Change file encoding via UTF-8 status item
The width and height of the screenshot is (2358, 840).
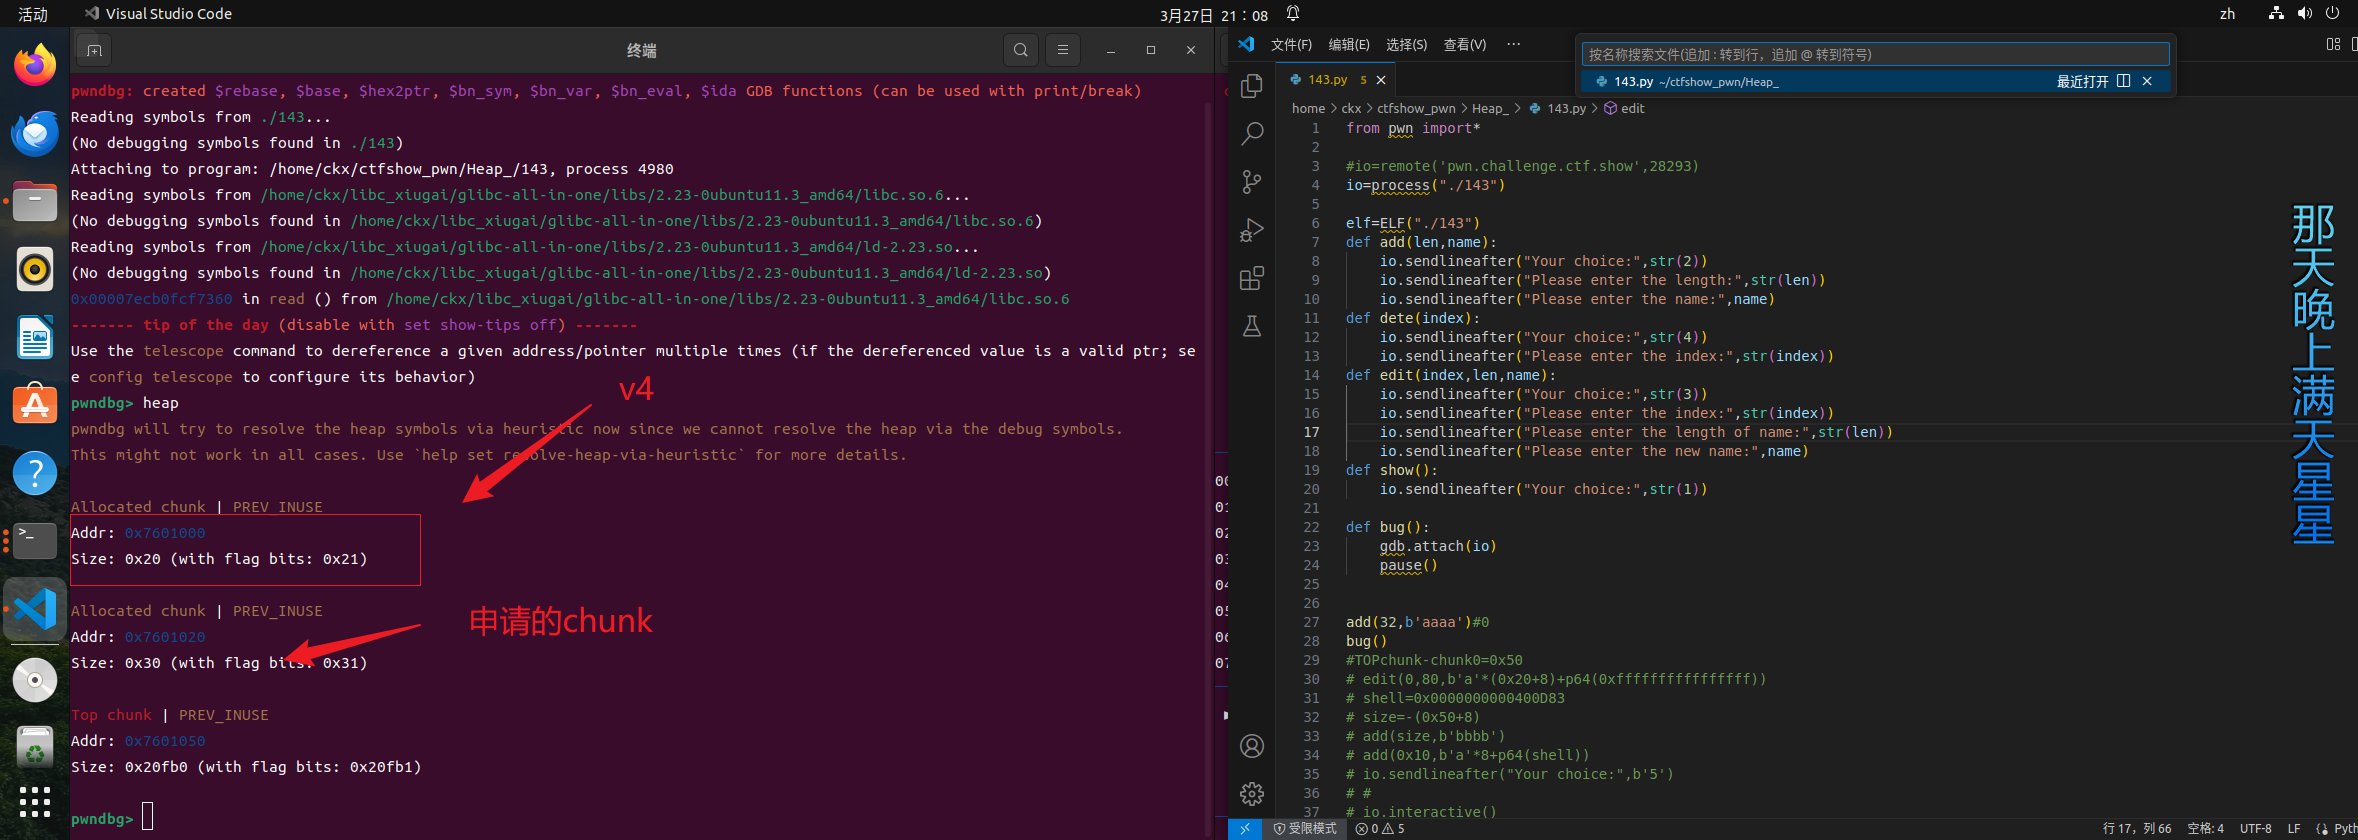click(2256, 828)
